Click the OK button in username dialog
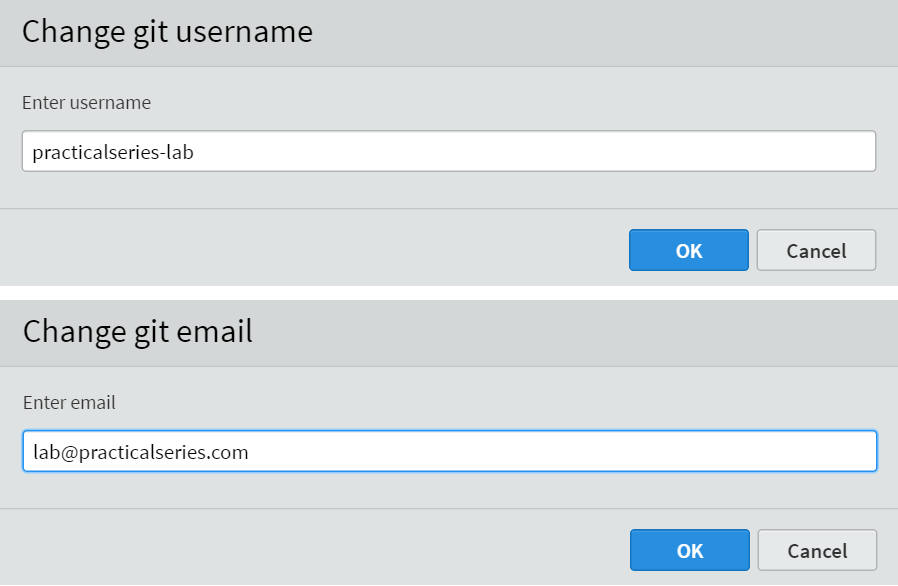Image resolution: width=898 pixels, height=586 pixels. pyautogui.click(x=688, y=250)
